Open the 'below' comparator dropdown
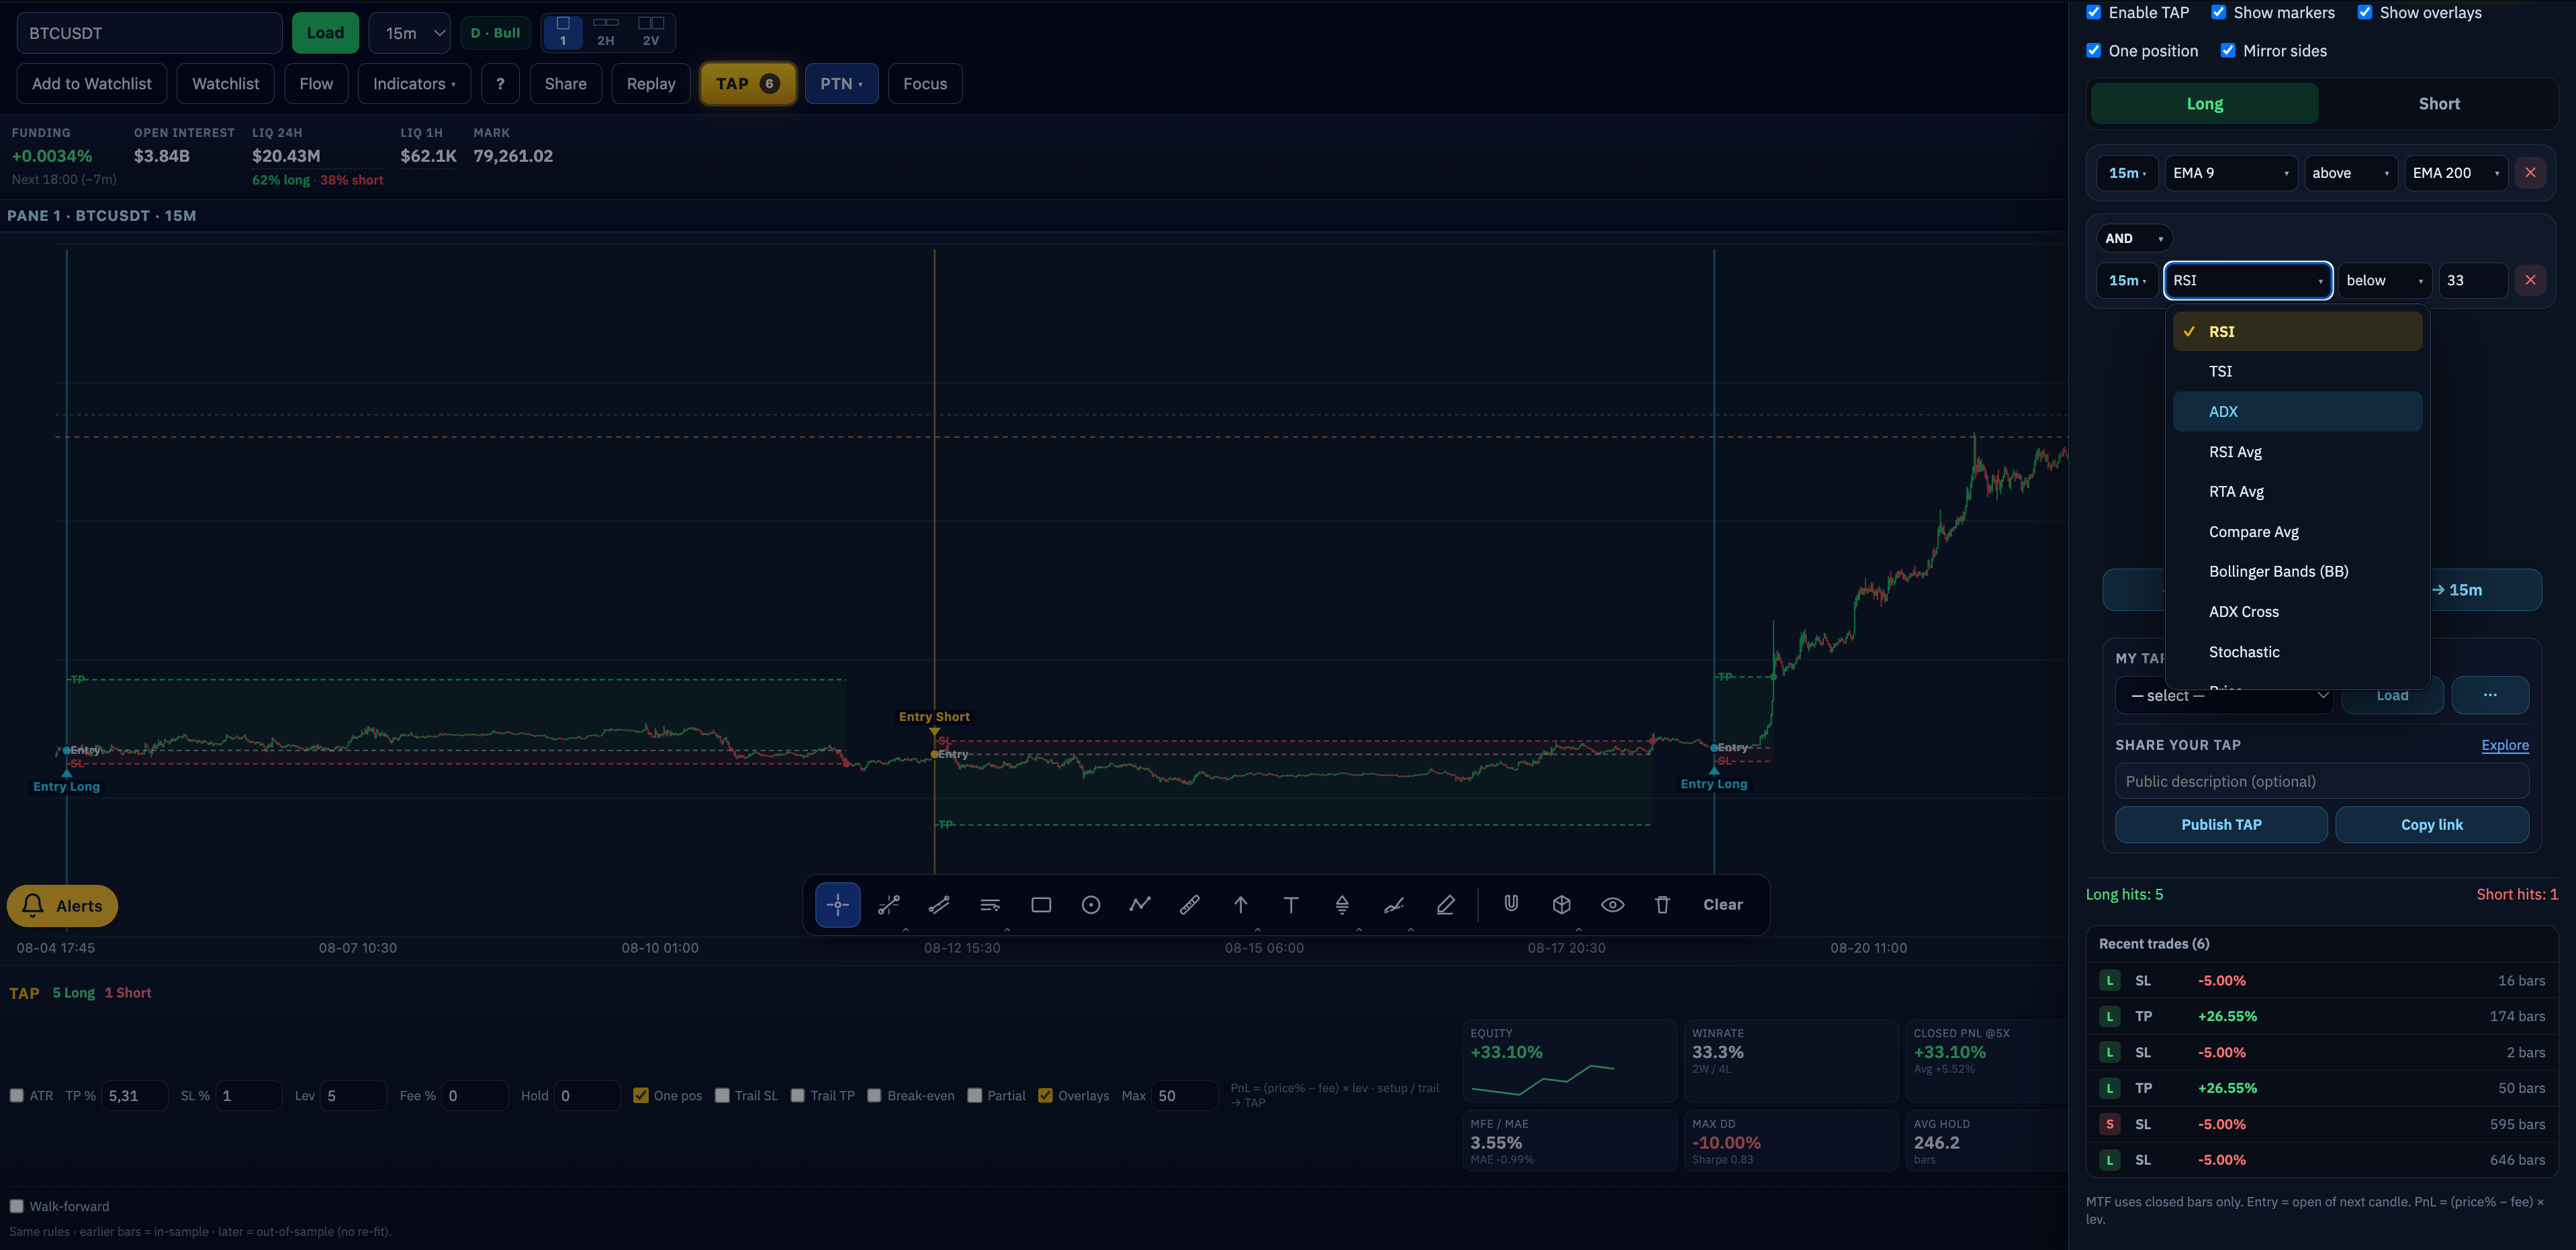Image resolution: width=2576 pixels, height=1250 pixels. click(2384, 280)
